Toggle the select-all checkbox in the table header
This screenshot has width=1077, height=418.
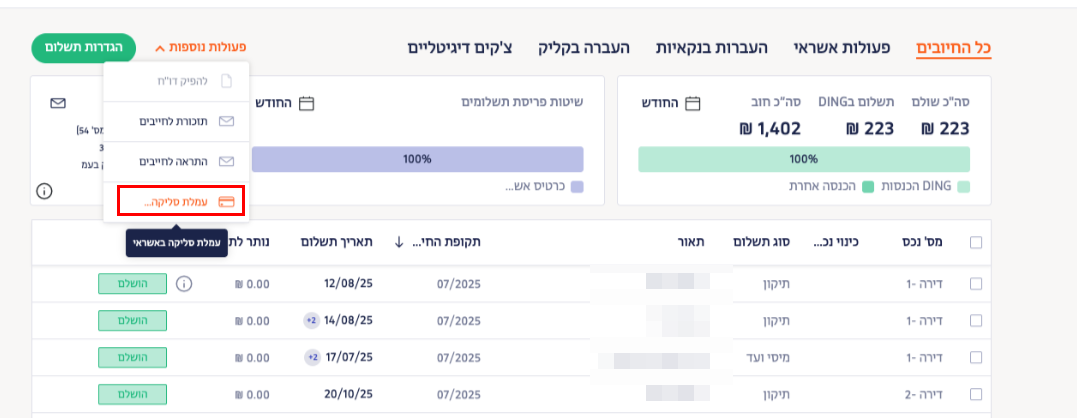tap(976, 242)
